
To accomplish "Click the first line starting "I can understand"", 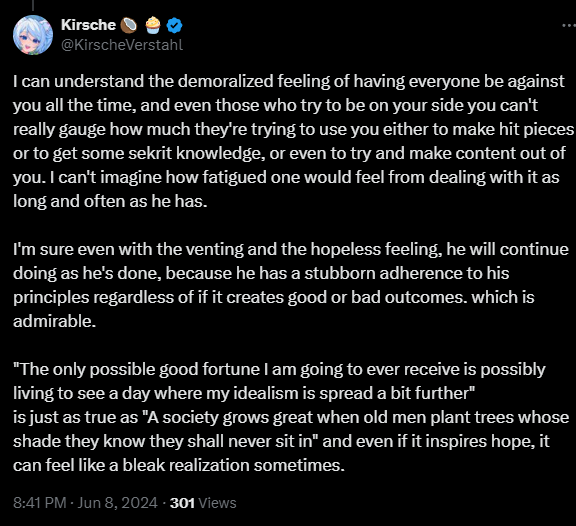I will pos(289,81).
